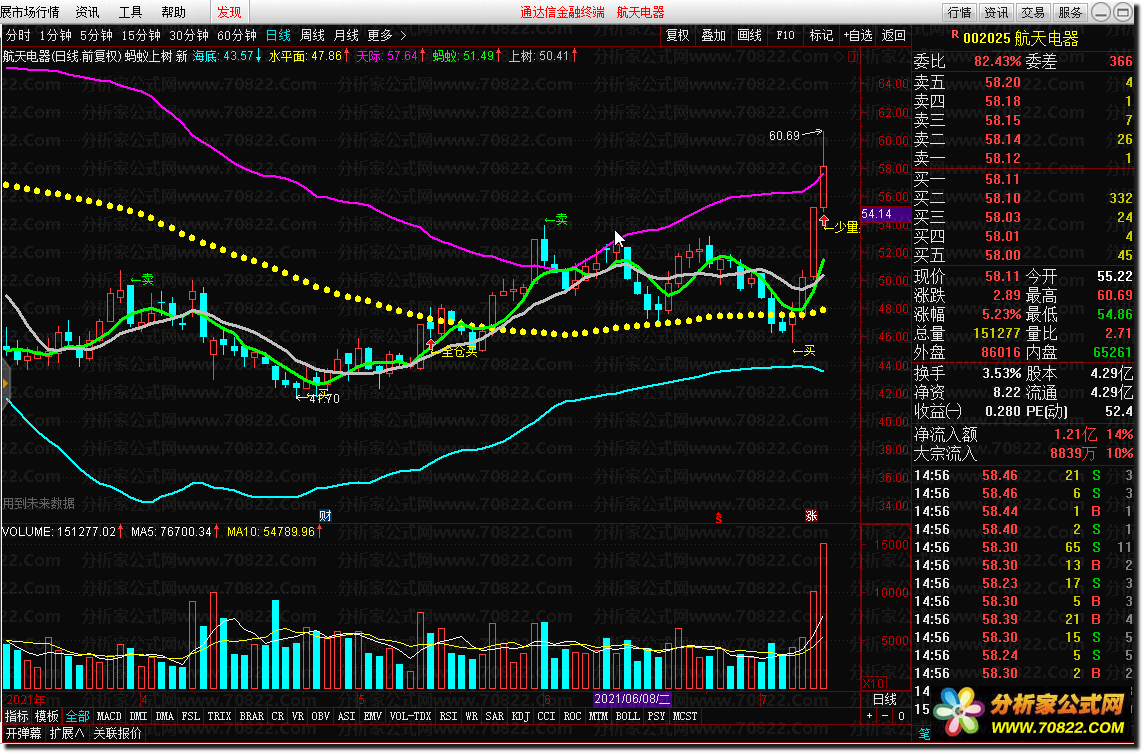Click the 行情 button at top right
The height and width of the screenshot is (753, 1144).
click(x=959, y=12)
